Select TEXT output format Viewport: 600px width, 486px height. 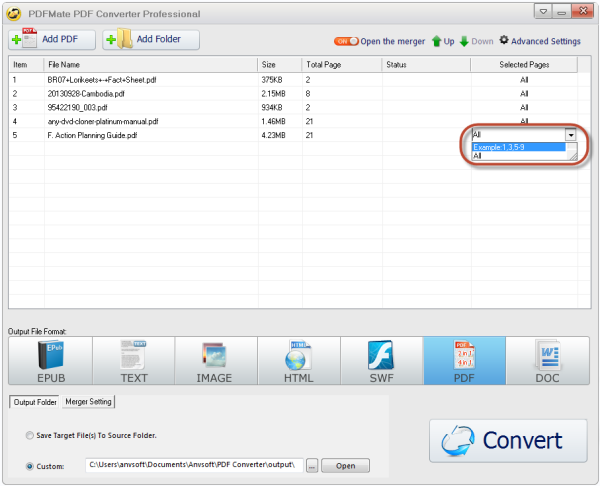(x=134, y=361)
